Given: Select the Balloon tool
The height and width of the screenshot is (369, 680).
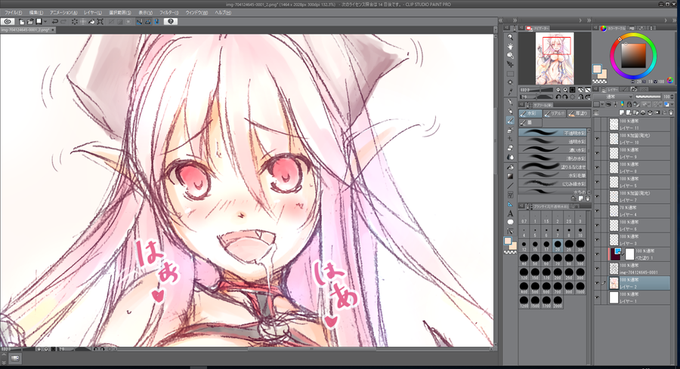Looking at the screenshot, I should point(510,222).
